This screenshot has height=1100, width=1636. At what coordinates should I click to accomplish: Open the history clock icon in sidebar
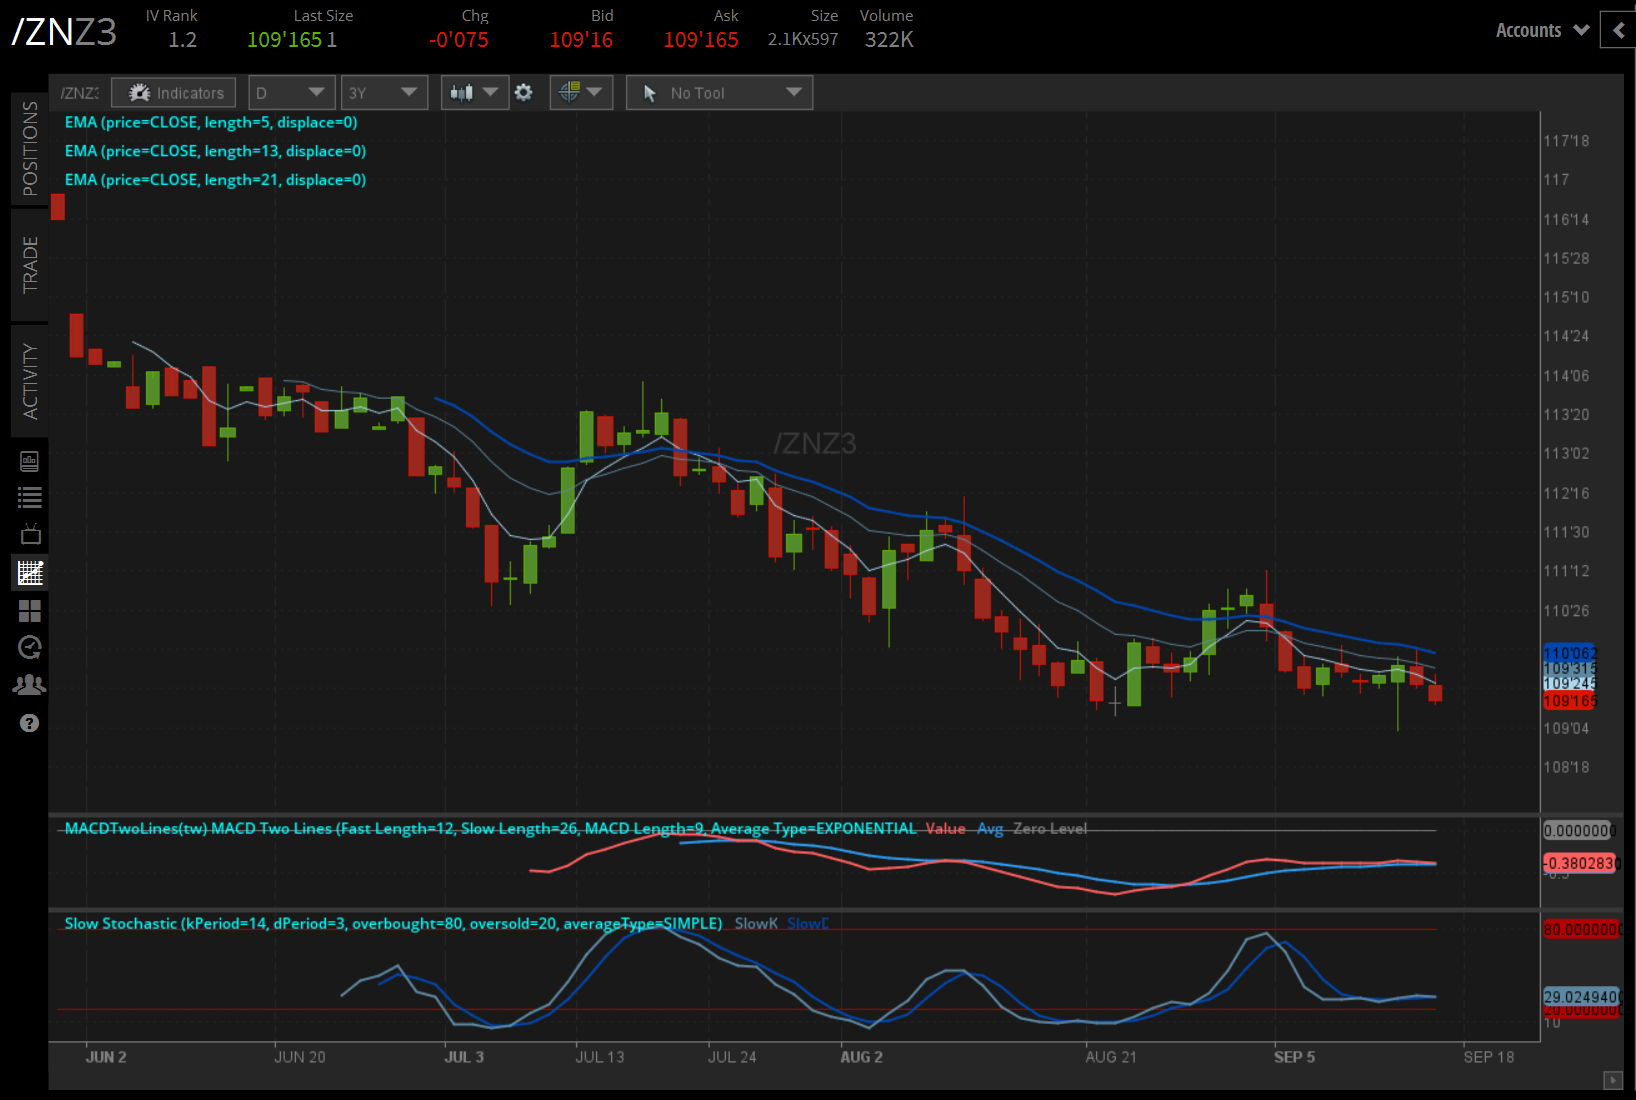(29, 647)
